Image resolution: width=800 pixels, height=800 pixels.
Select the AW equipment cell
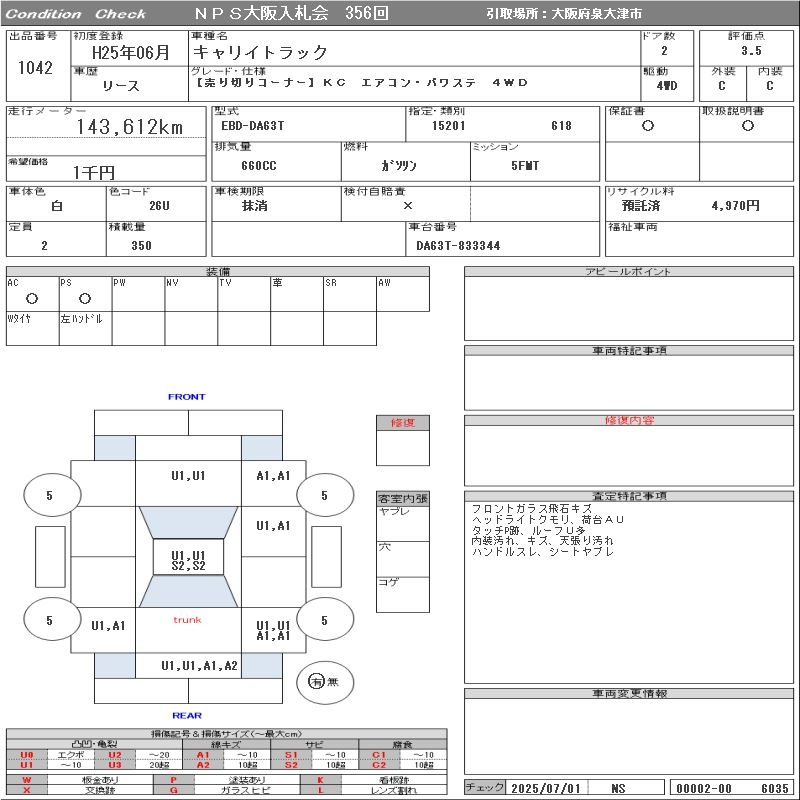tap(403, 294)
